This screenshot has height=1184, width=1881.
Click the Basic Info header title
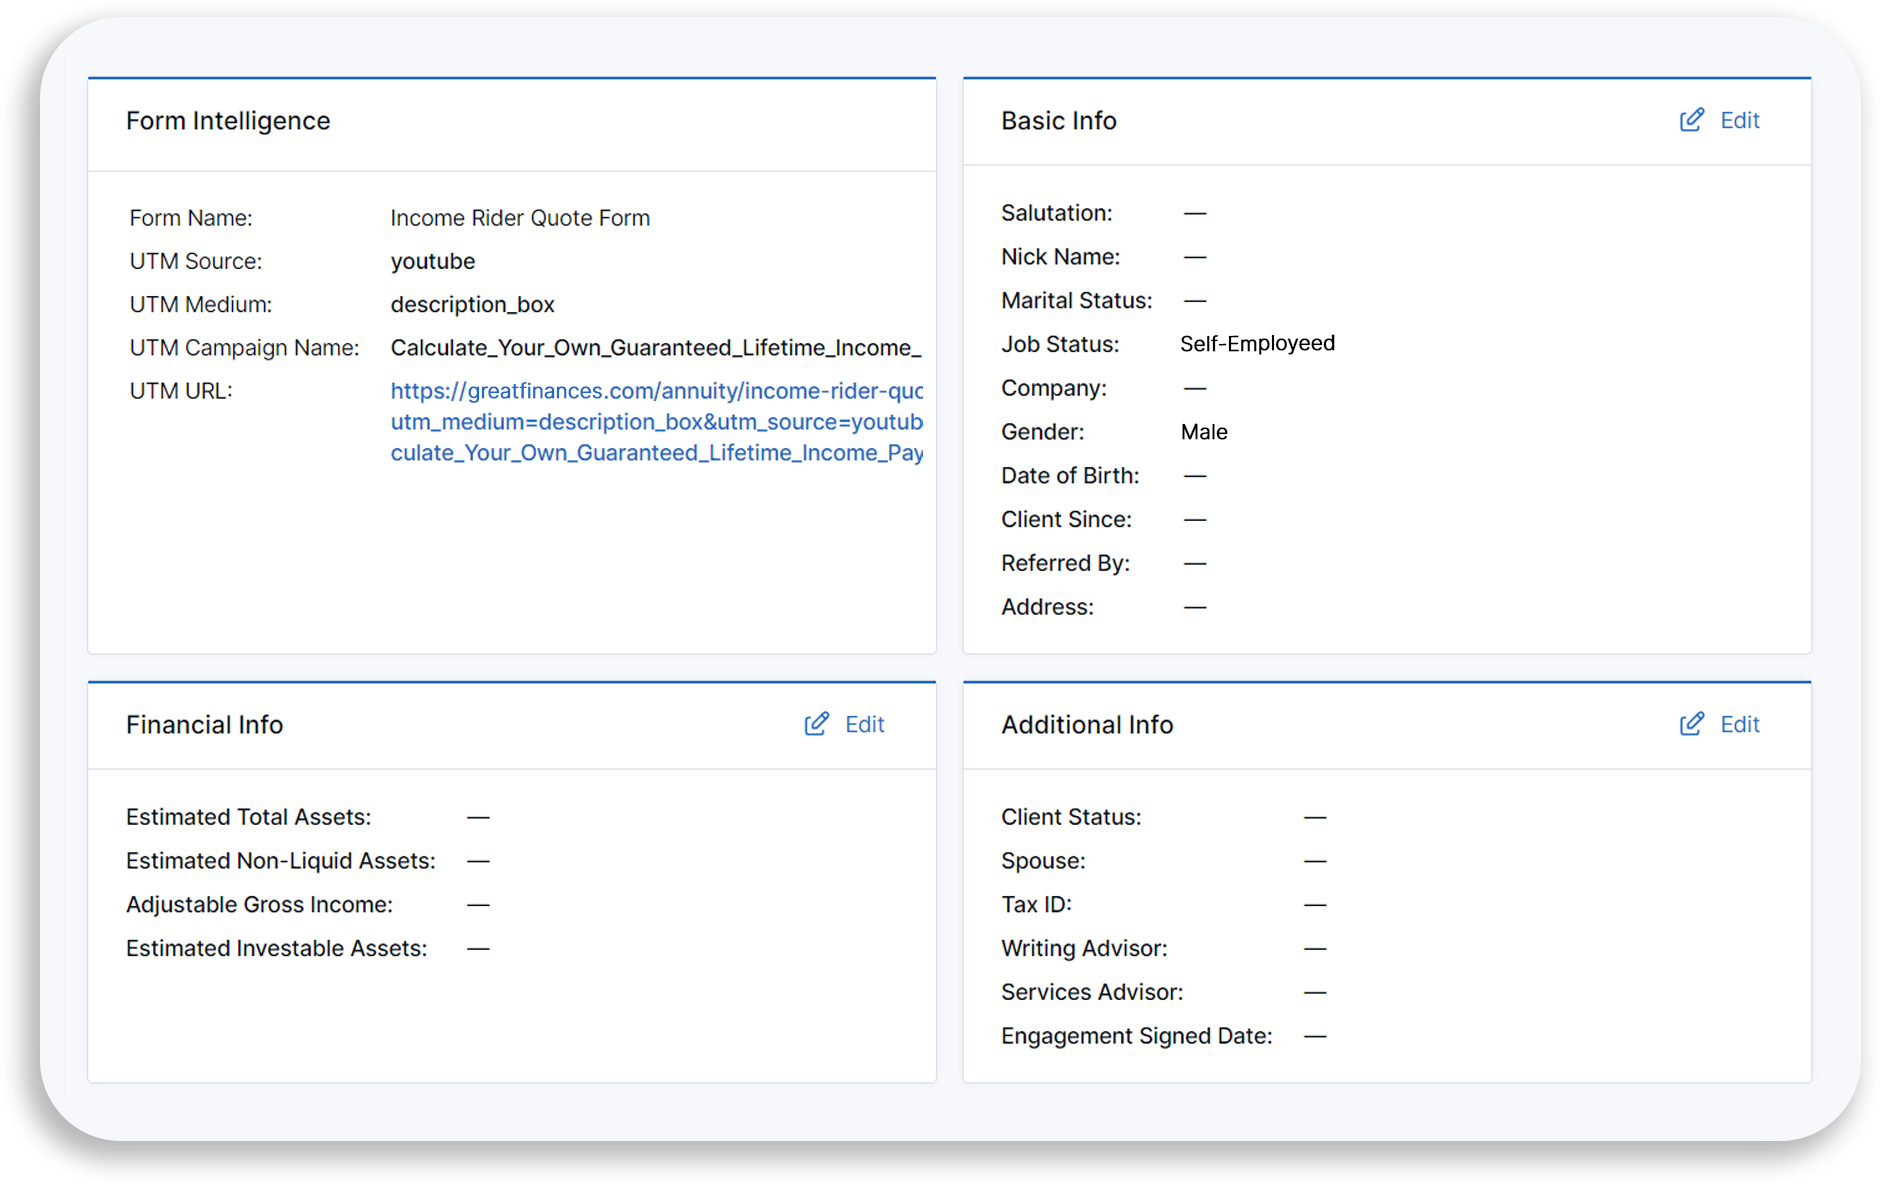1058,119
